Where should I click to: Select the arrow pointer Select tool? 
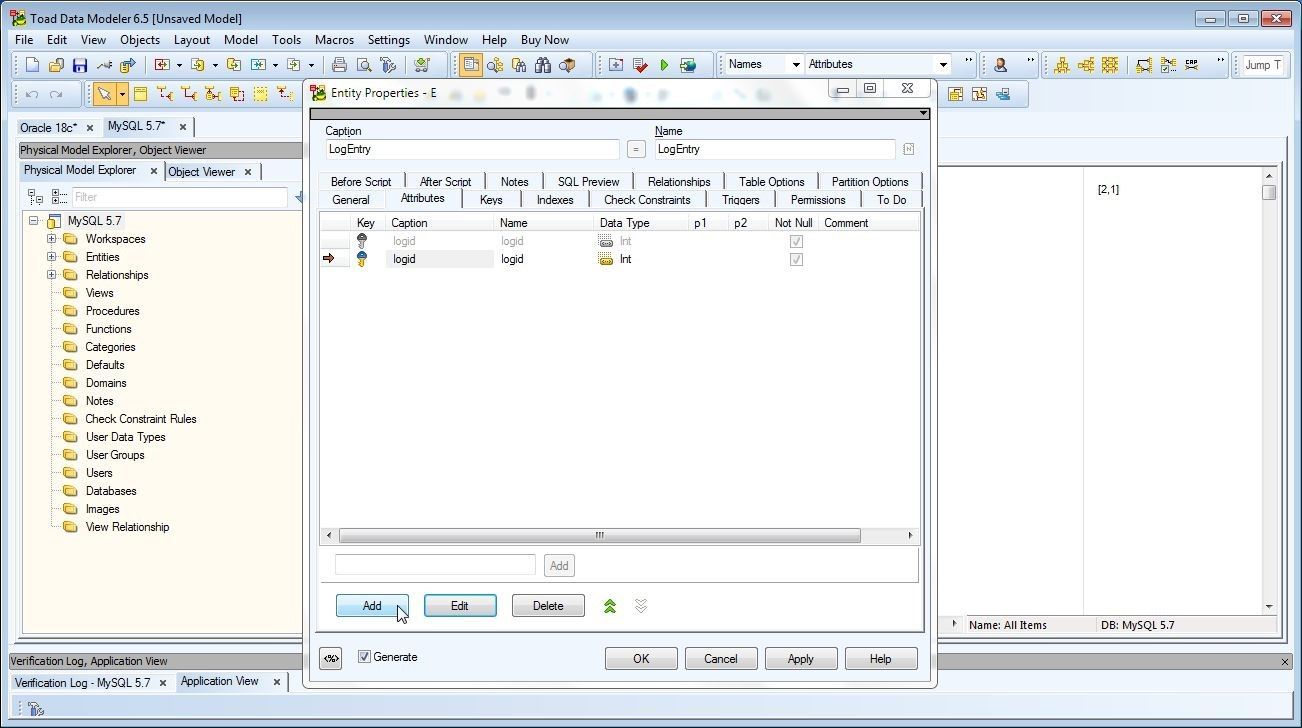(x=103, y=94)
